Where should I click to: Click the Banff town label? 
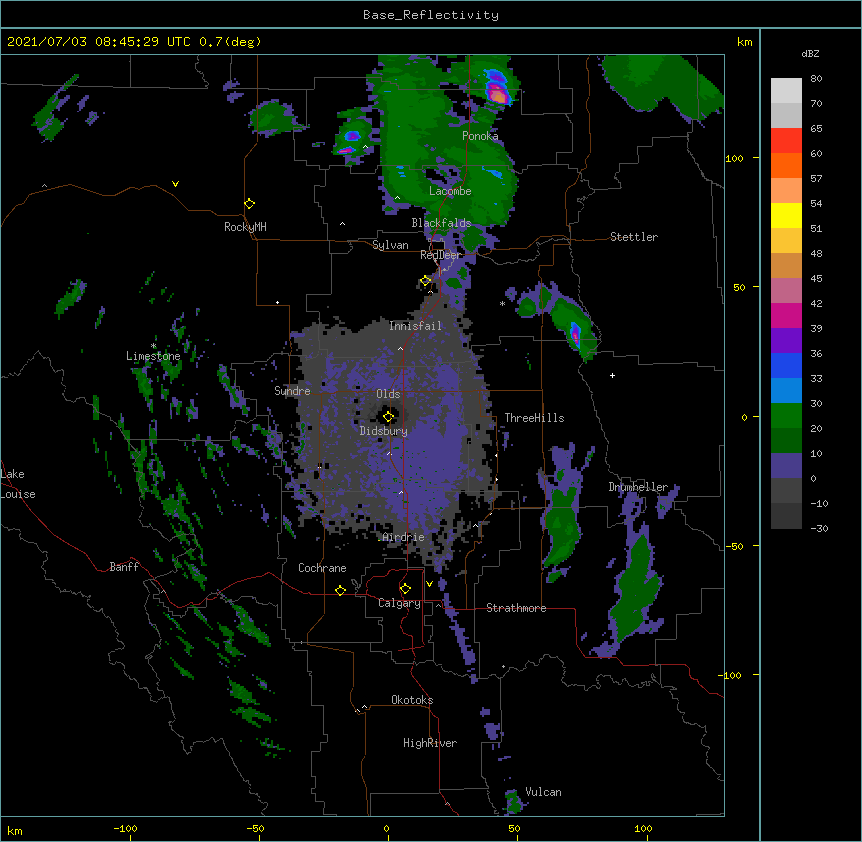[124, 567]
